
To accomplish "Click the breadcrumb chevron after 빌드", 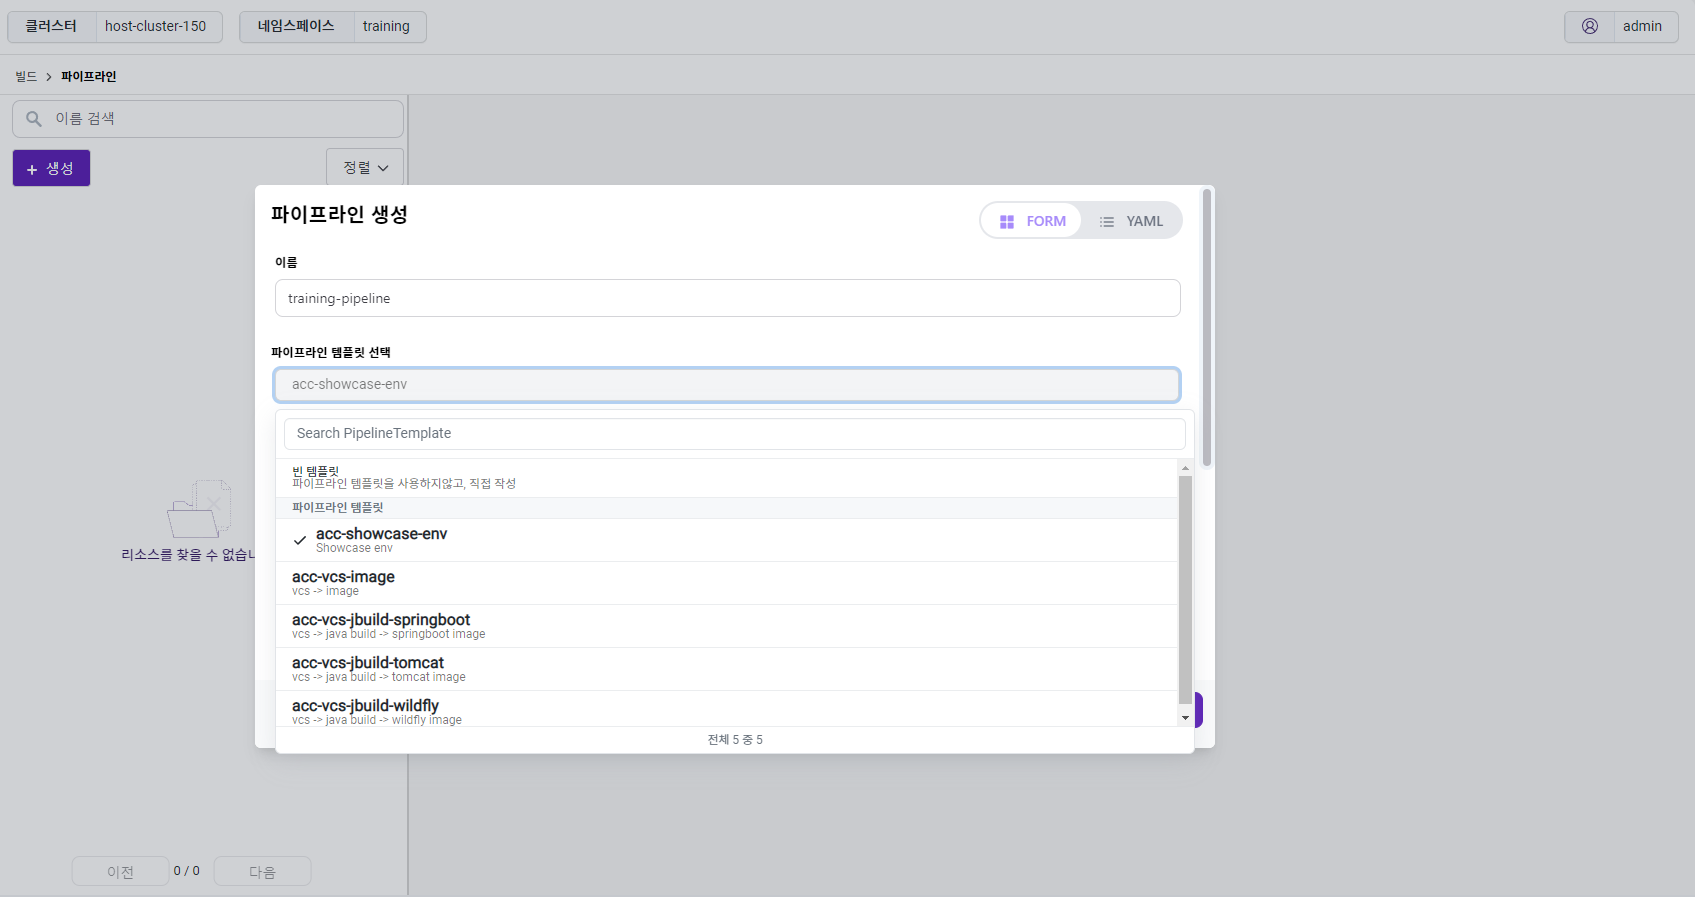I will pos(48,77).
